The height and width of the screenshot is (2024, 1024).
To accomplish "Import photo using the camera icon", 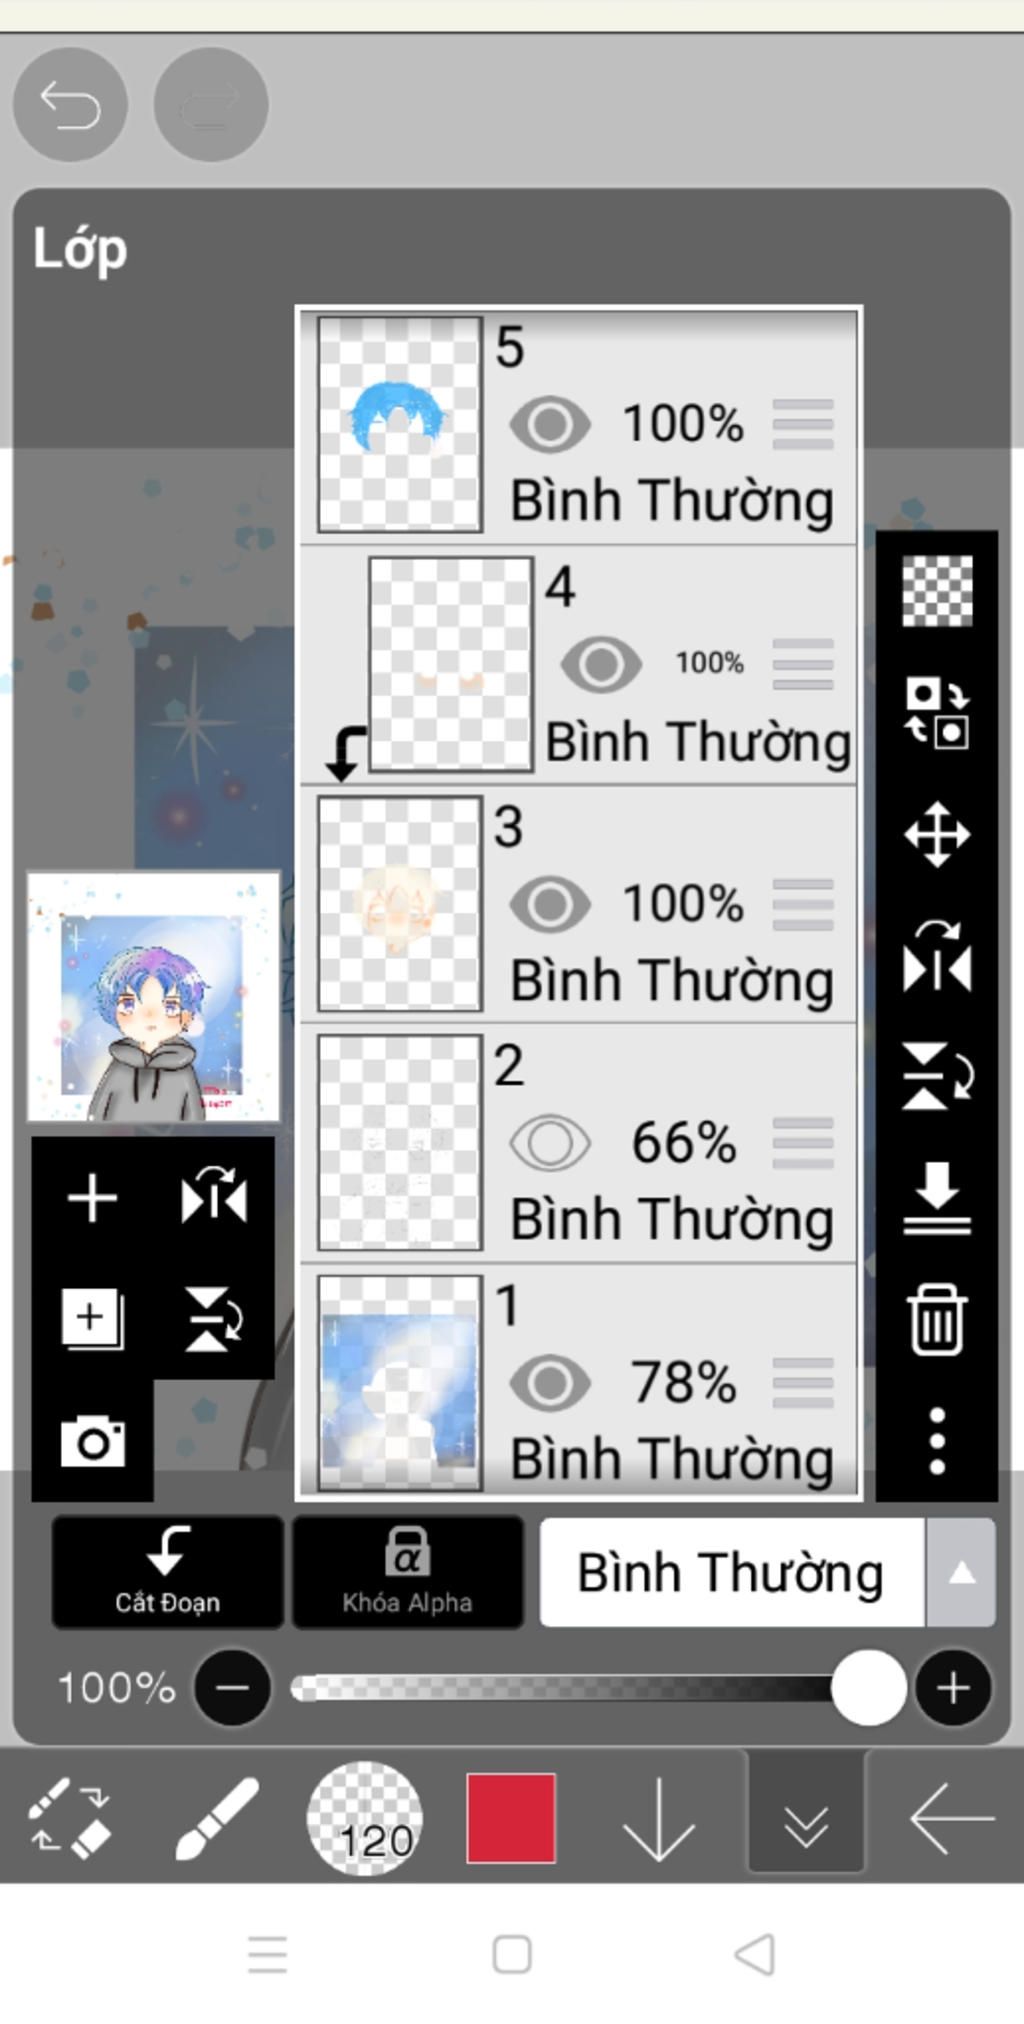I will click(93, 1441).
